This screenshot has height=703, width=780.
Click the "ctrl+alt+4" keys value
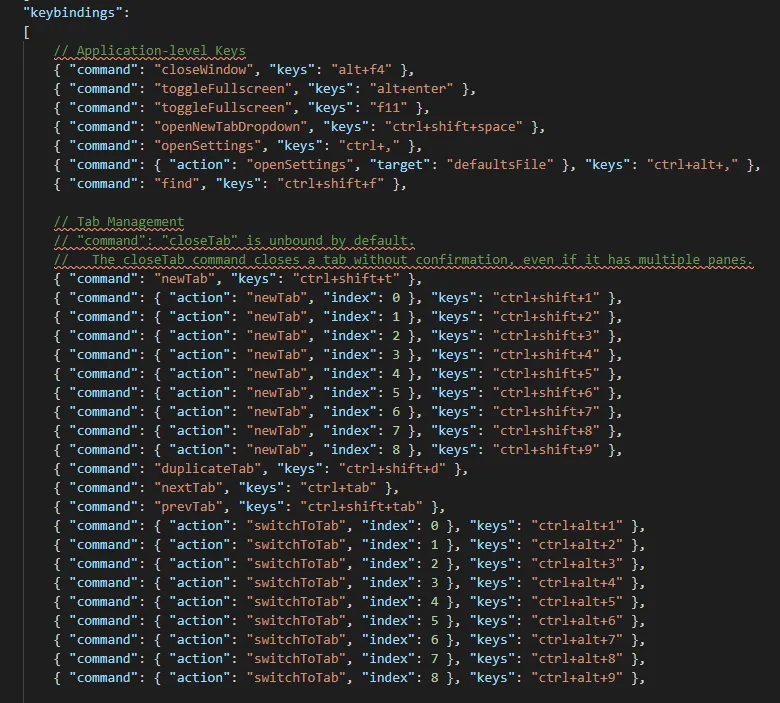577,583
